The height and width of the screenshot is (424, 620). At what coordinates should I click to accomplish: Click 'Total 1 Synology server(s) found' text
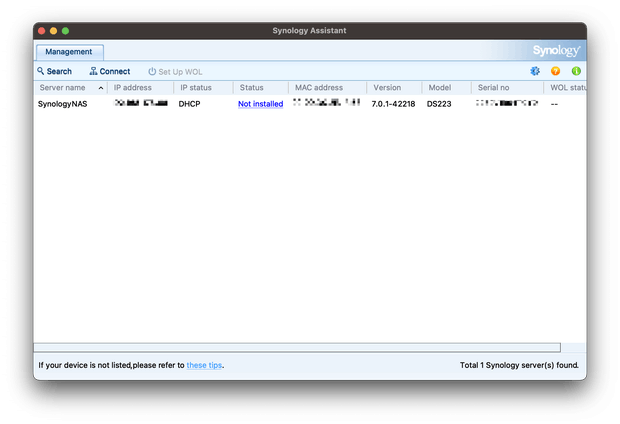click(x=519, y=365)
